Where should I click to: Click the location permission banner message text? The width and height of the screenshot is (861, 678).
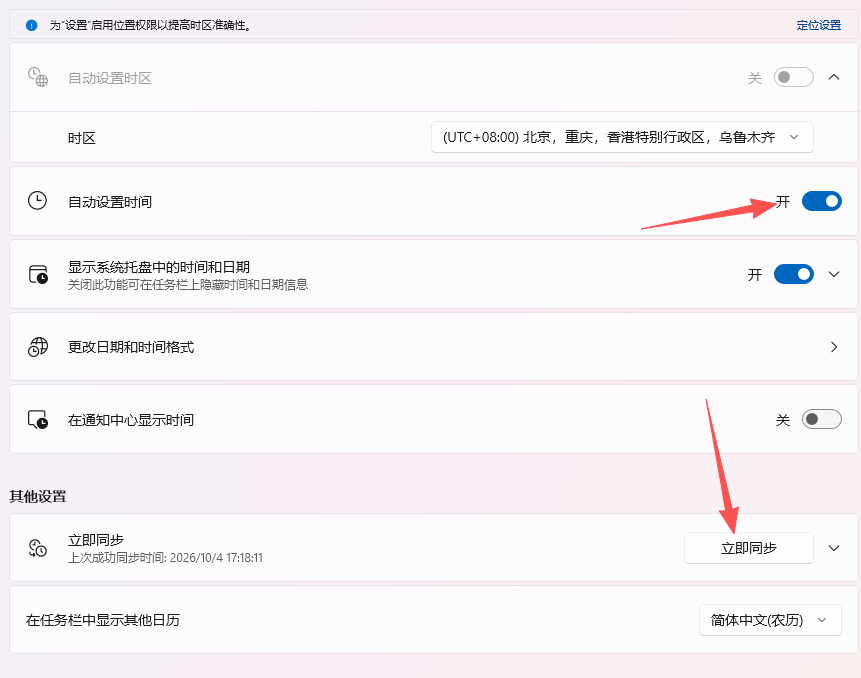coord(150,25)
